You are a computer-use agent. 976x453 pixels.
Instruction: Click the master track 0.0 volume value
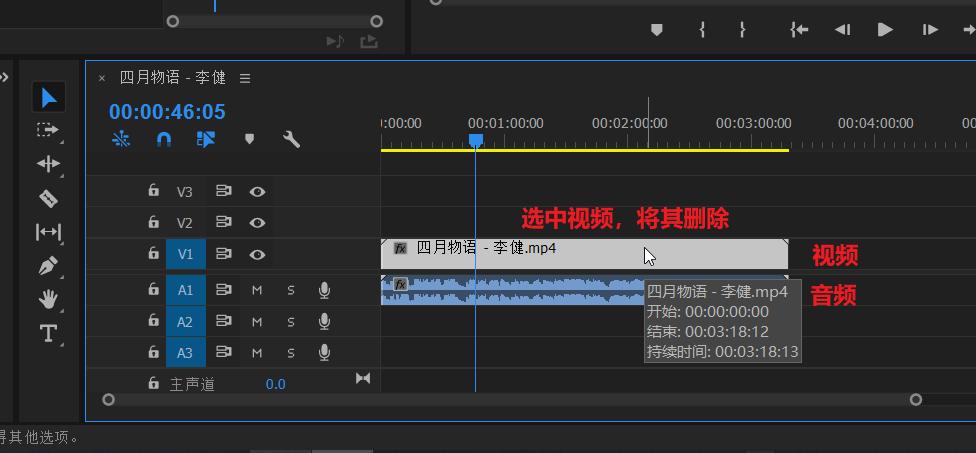275,385
